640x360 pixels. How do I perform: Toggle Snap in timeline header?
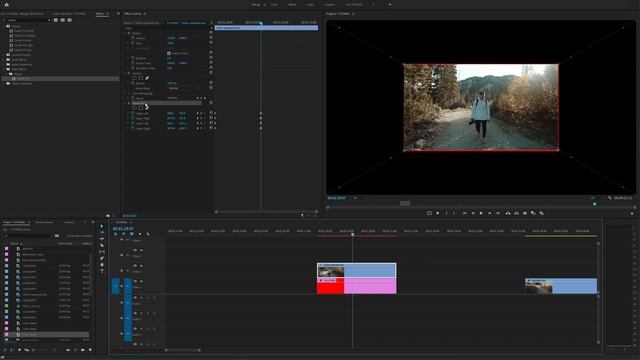click(x=123, y=234)
